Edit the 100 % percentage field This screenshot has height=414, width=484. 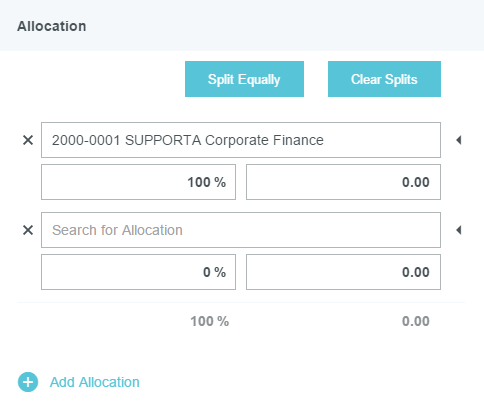(138, 182)
